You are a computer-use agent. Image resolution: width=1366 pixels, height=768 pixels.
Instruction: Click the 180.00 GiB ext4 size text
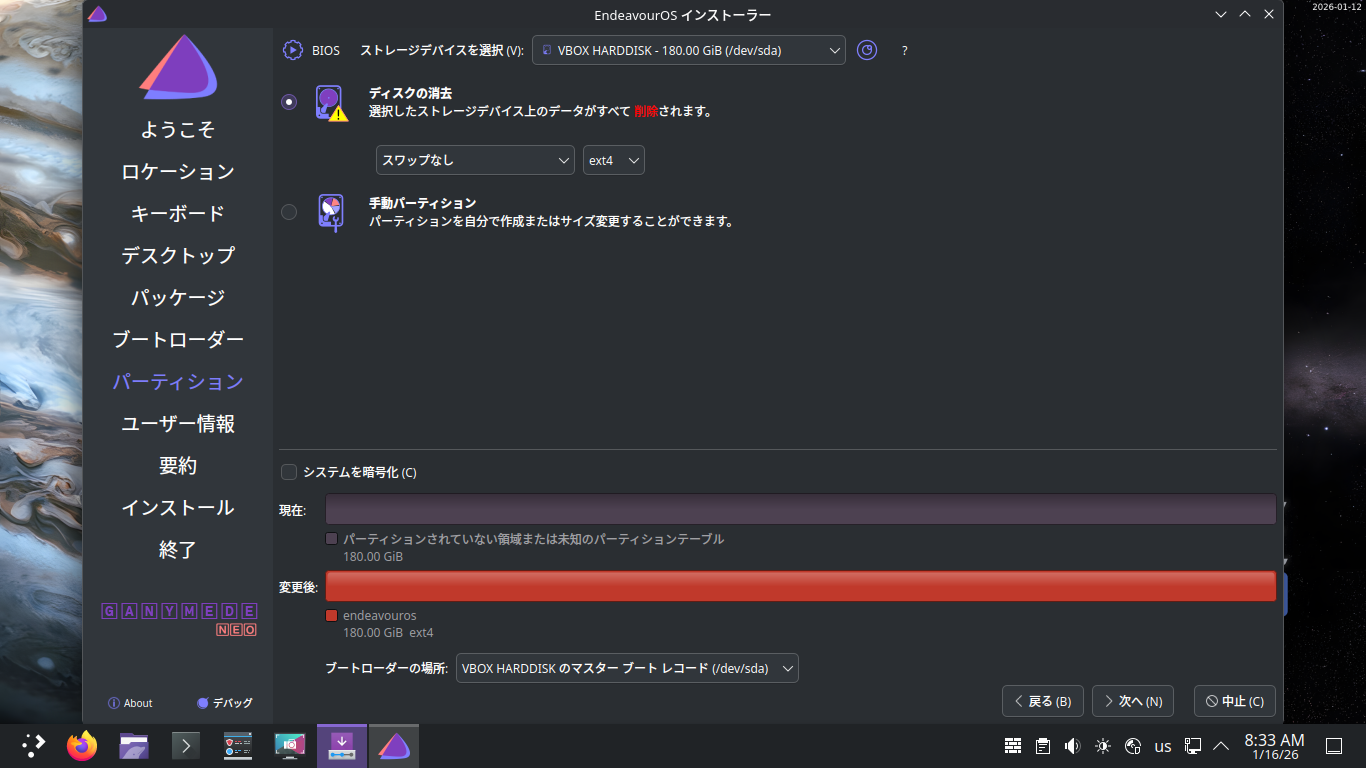[x=388, y=633]
